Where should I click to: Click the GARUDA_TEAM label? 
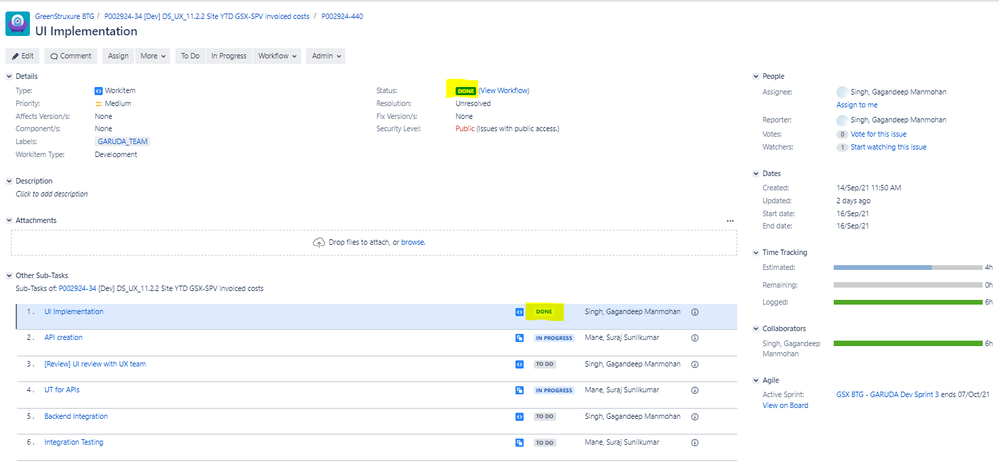pos(123,141)
